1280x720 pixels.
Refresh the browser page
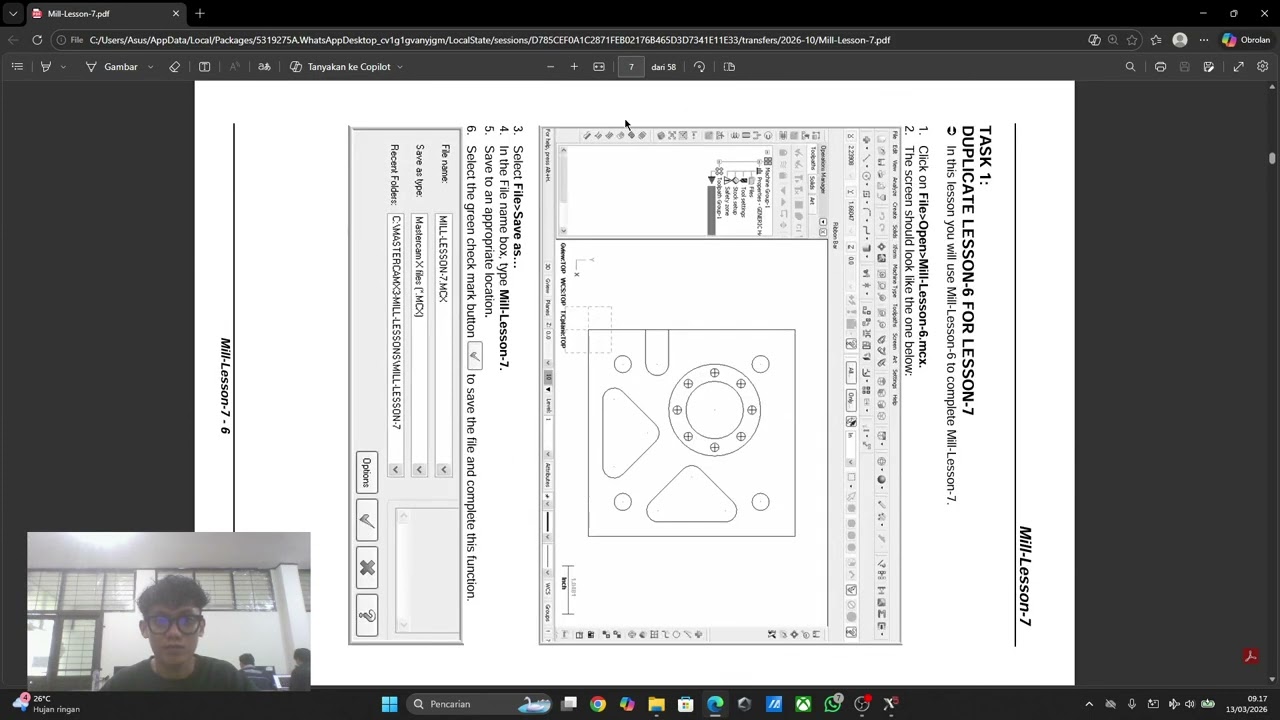[37, 40]
